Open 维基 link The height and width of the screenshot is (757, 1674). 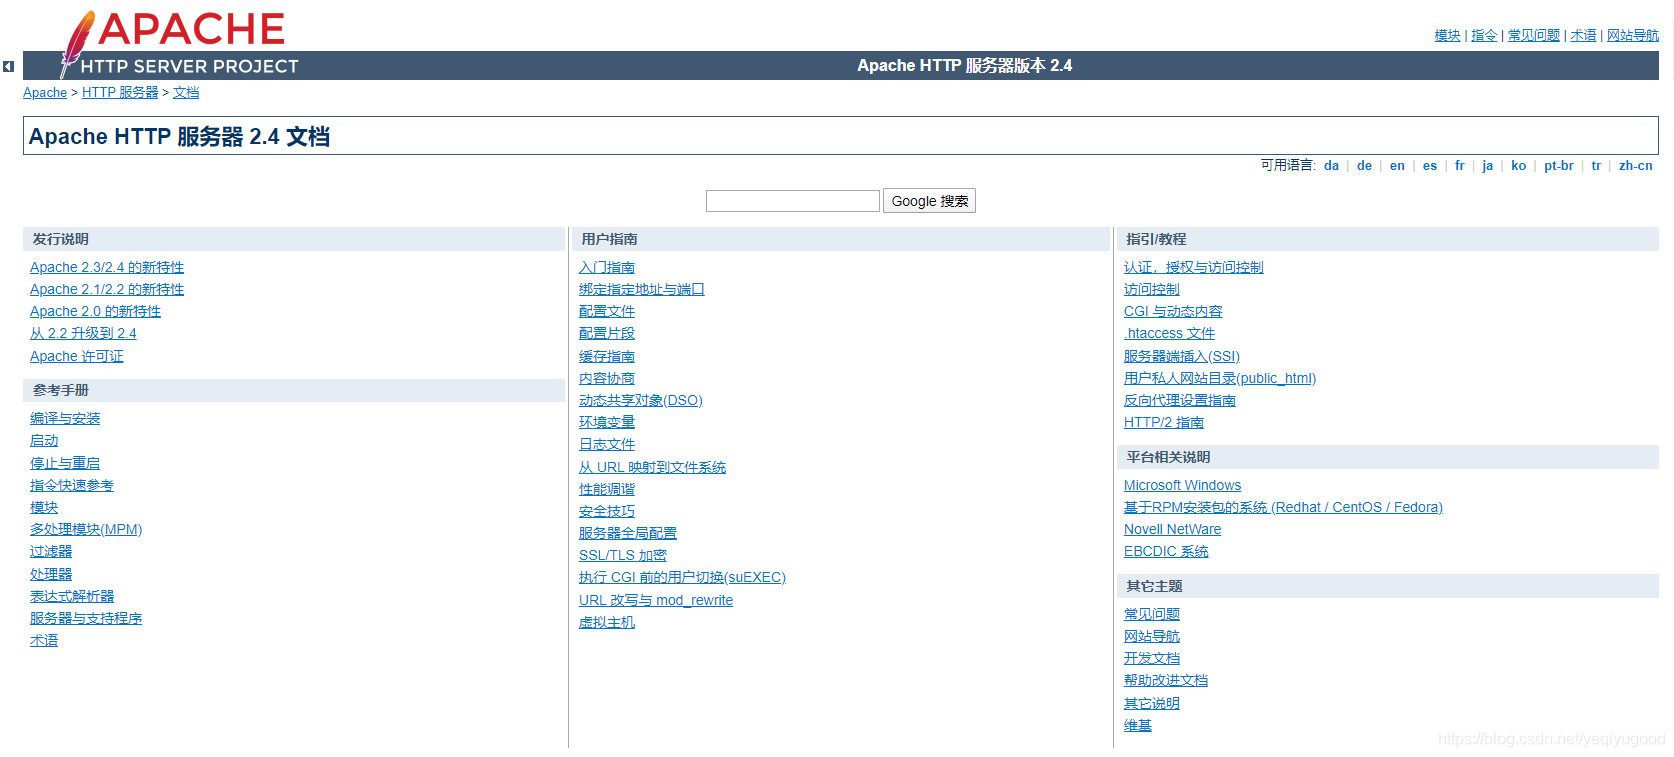pyautogui.click(x=1138, y=725)
